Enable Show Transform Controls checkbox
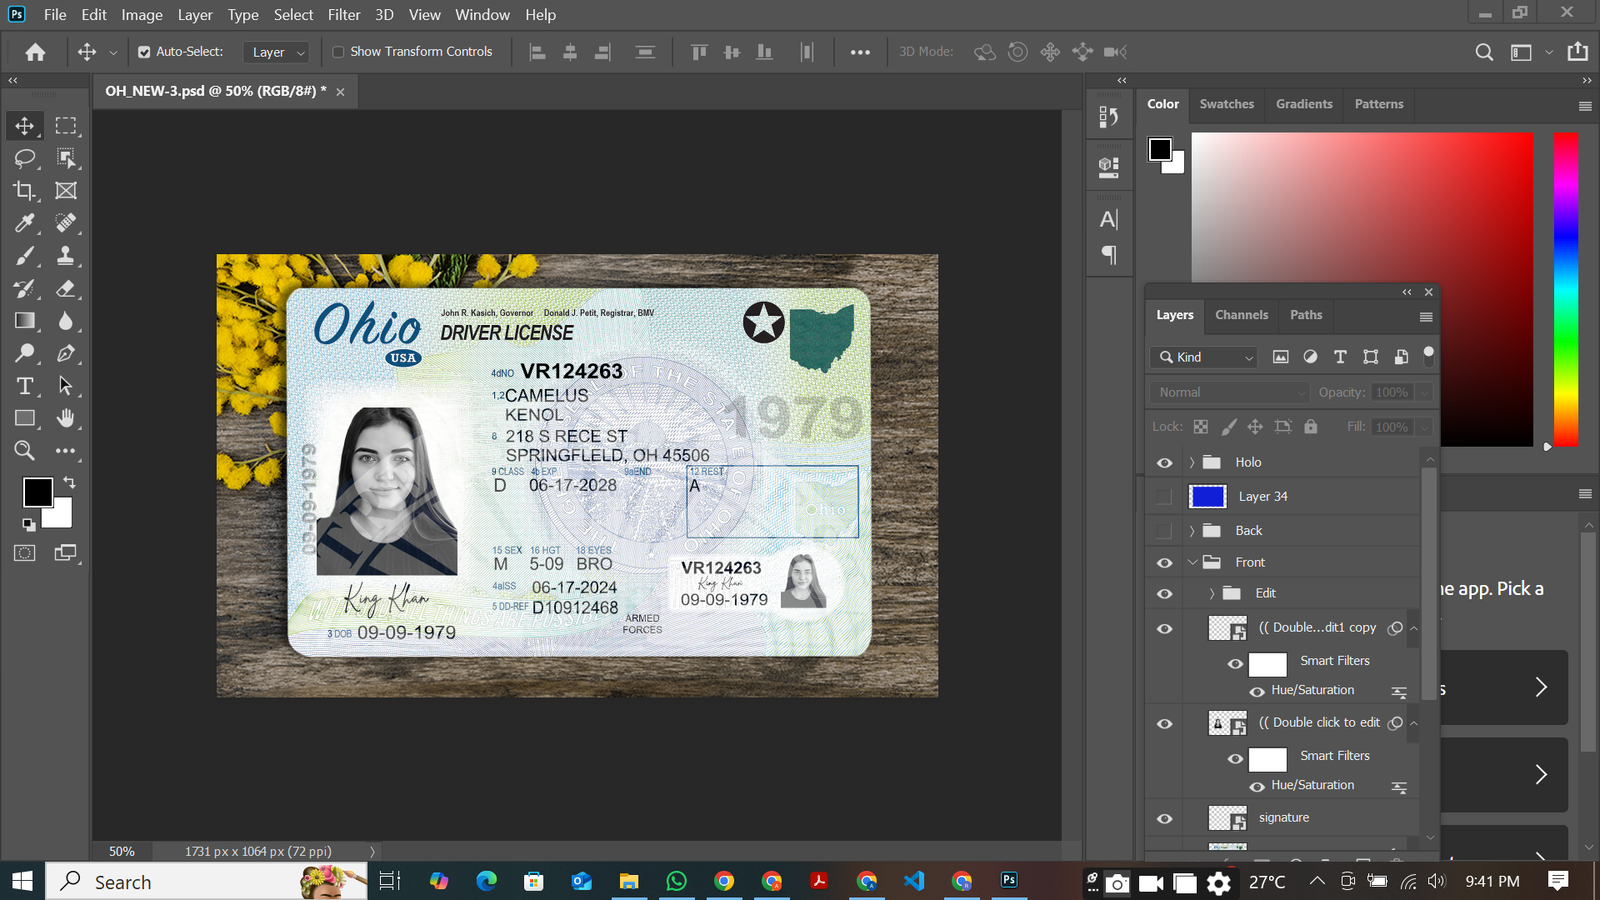Image resolution: width=1600 pixels, height=900 pixels. click(x=338, y=52)
